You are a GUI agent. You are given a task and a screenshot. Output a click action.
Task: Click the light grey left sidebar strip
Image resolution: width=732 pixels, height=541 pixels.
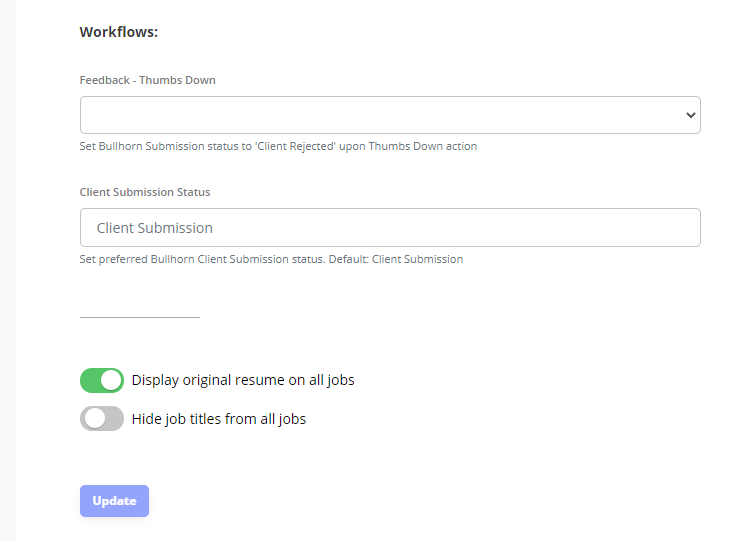[8, 271]
